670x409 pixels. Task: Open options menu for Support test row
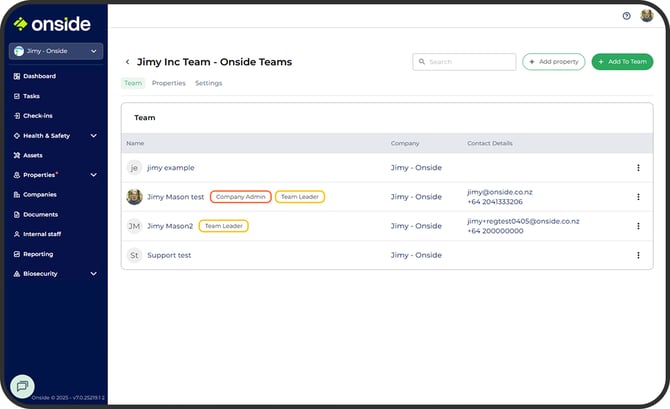pos(638,255)
